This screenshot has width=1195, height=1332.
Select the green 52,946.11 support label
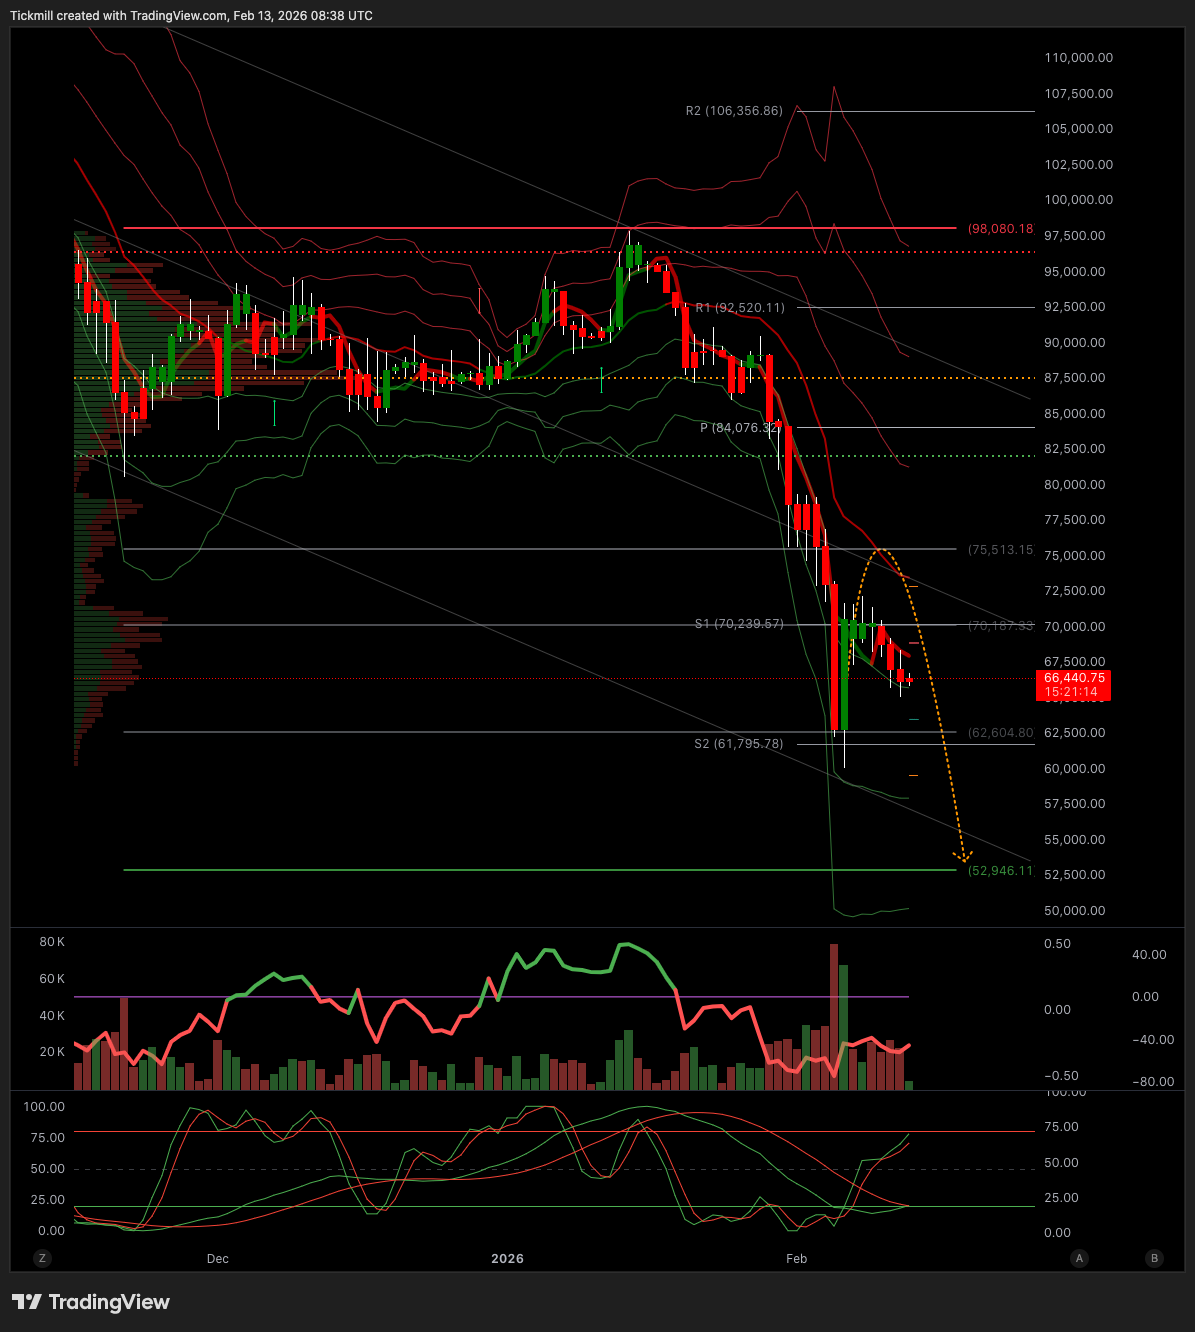(1000, 871)
